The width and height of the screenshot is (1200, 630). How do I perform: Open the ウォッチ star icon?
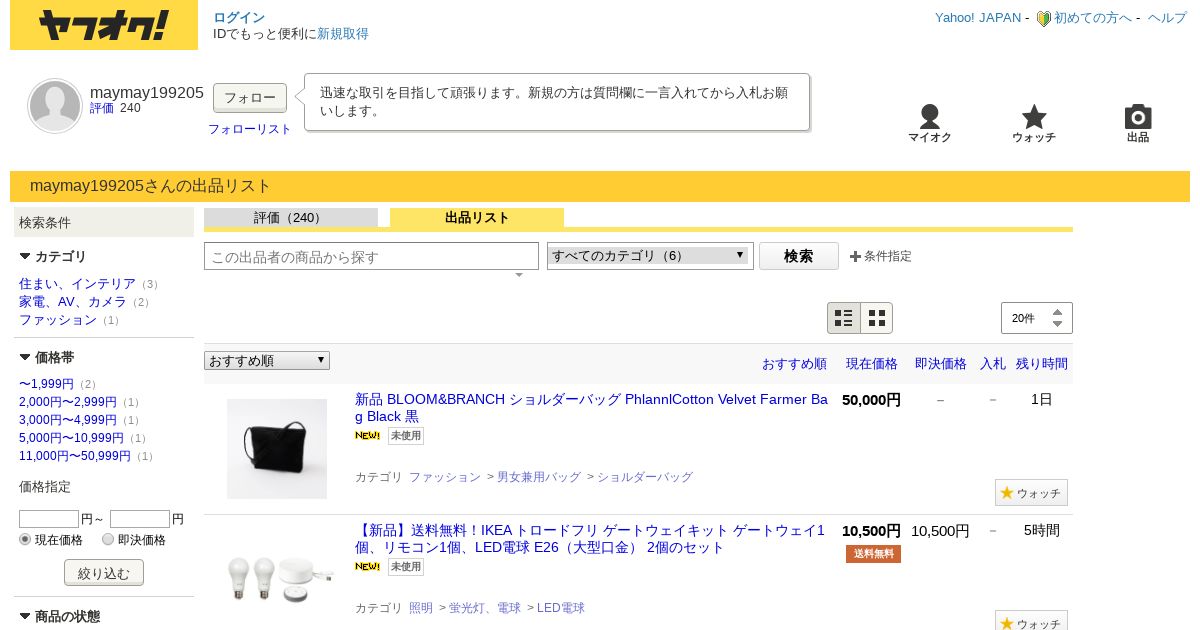coord(1034,116)
